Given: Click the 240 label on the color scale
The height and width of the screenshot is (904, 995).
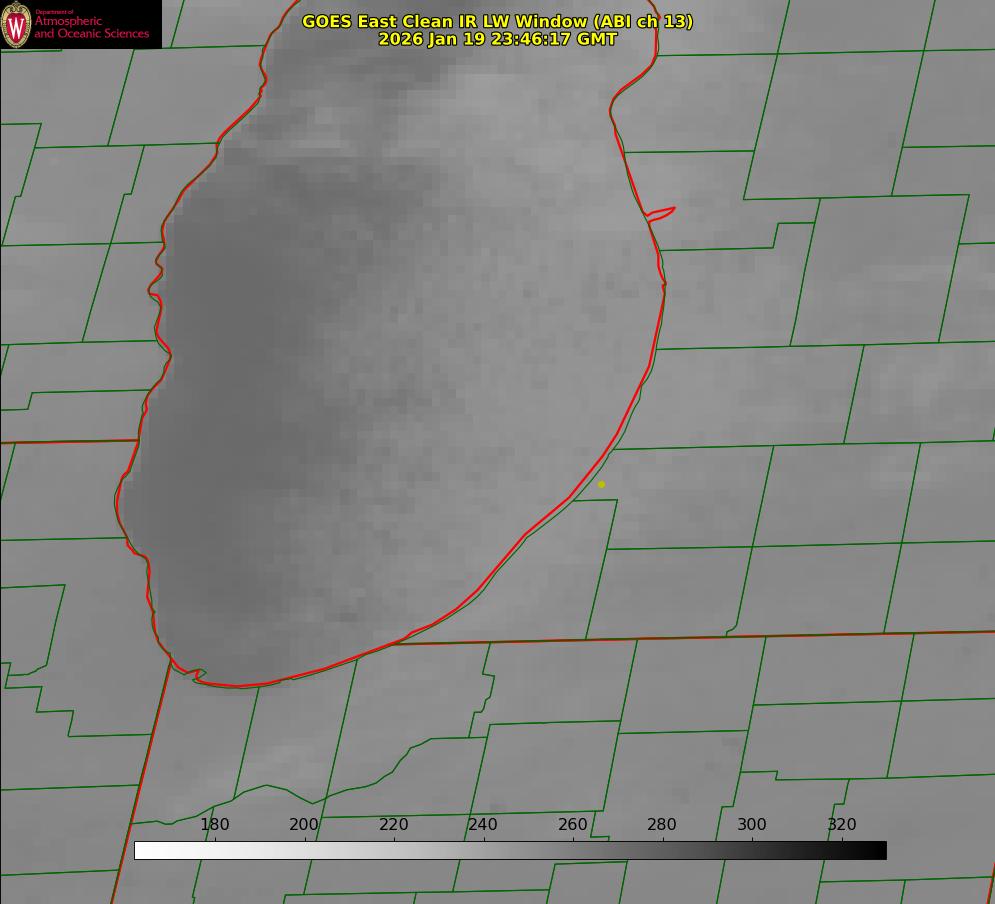Looking at the screenshot, I should tap(483, 825).
